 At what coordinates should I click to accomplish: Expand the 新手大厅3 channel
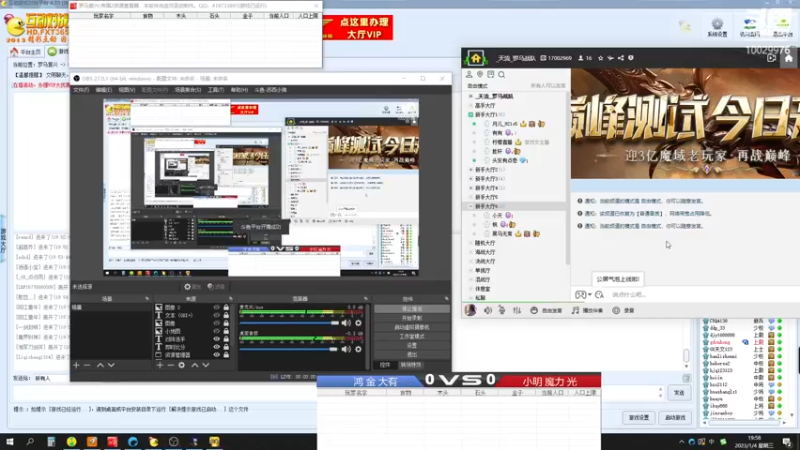tap(470, 179)
